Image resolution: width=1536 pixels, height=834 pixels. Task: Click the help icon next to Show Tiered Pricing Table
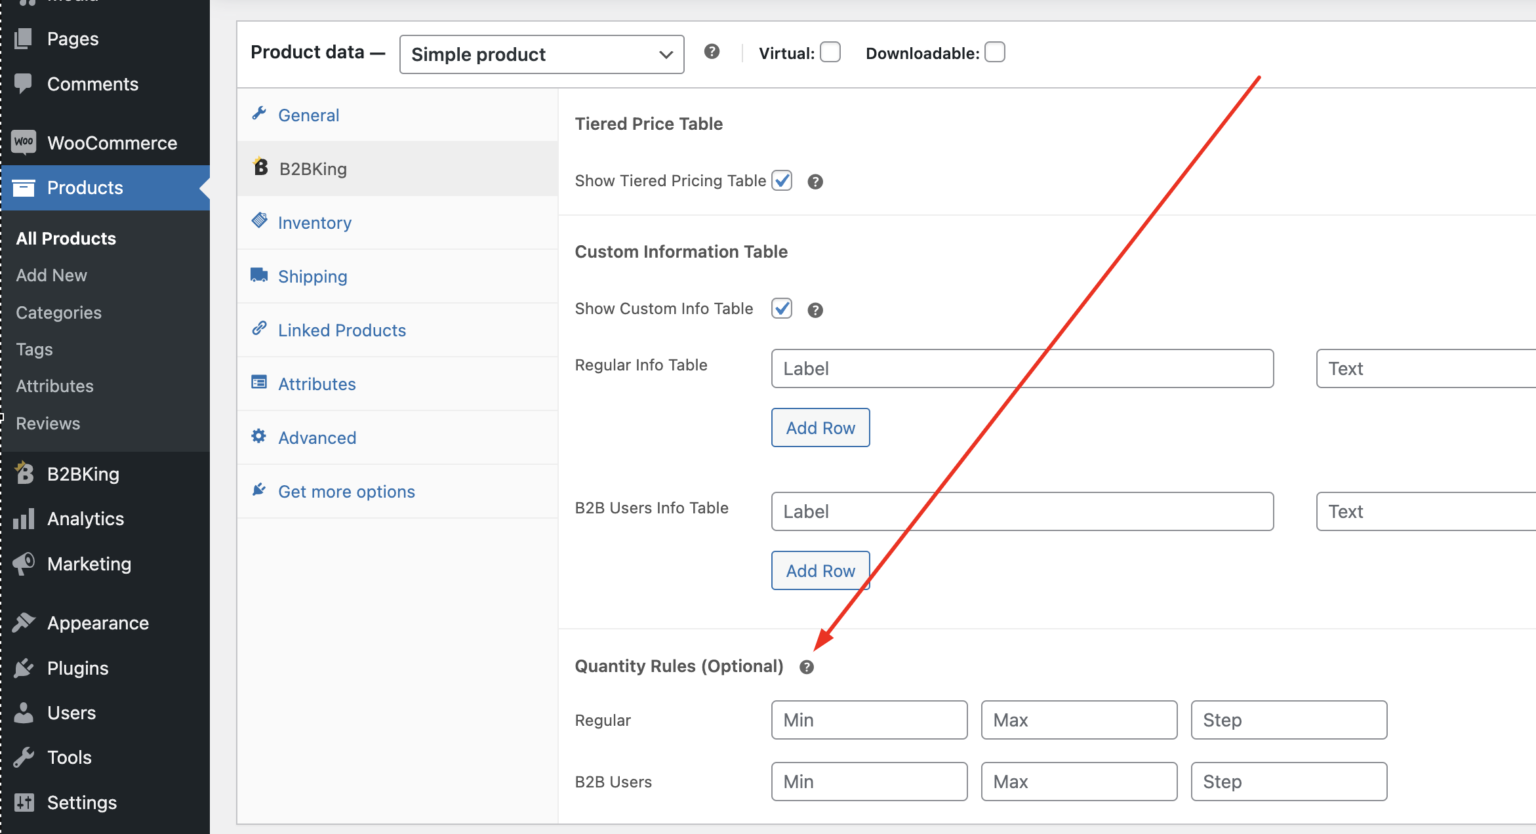(815, 180)
